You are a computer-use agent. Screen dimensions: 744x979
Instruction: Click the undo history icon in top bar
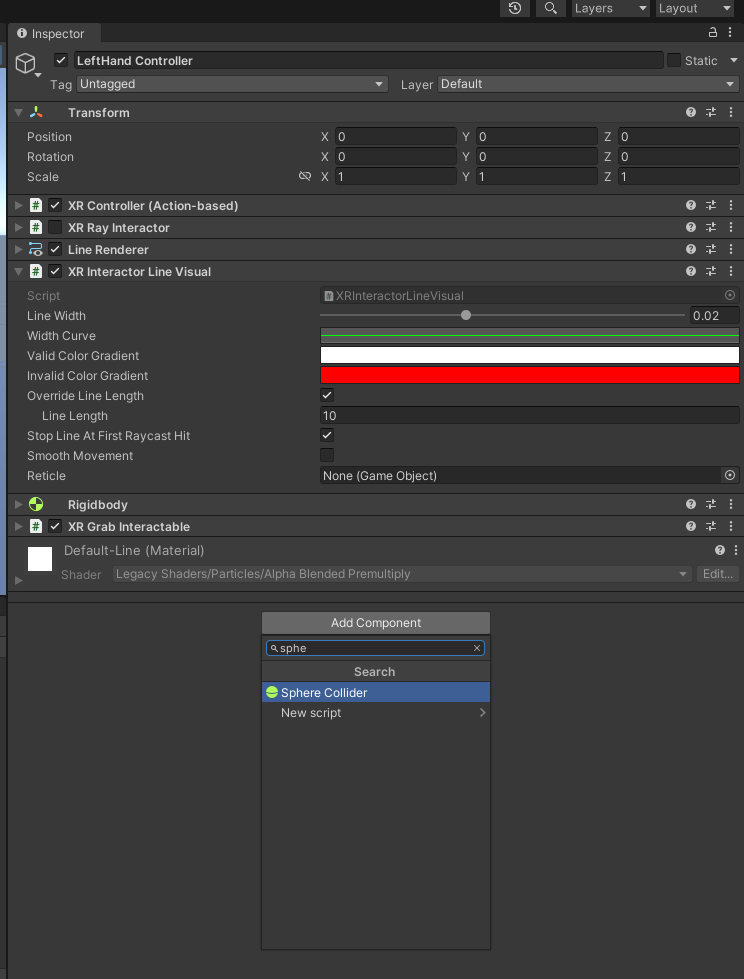coord(514,8)
